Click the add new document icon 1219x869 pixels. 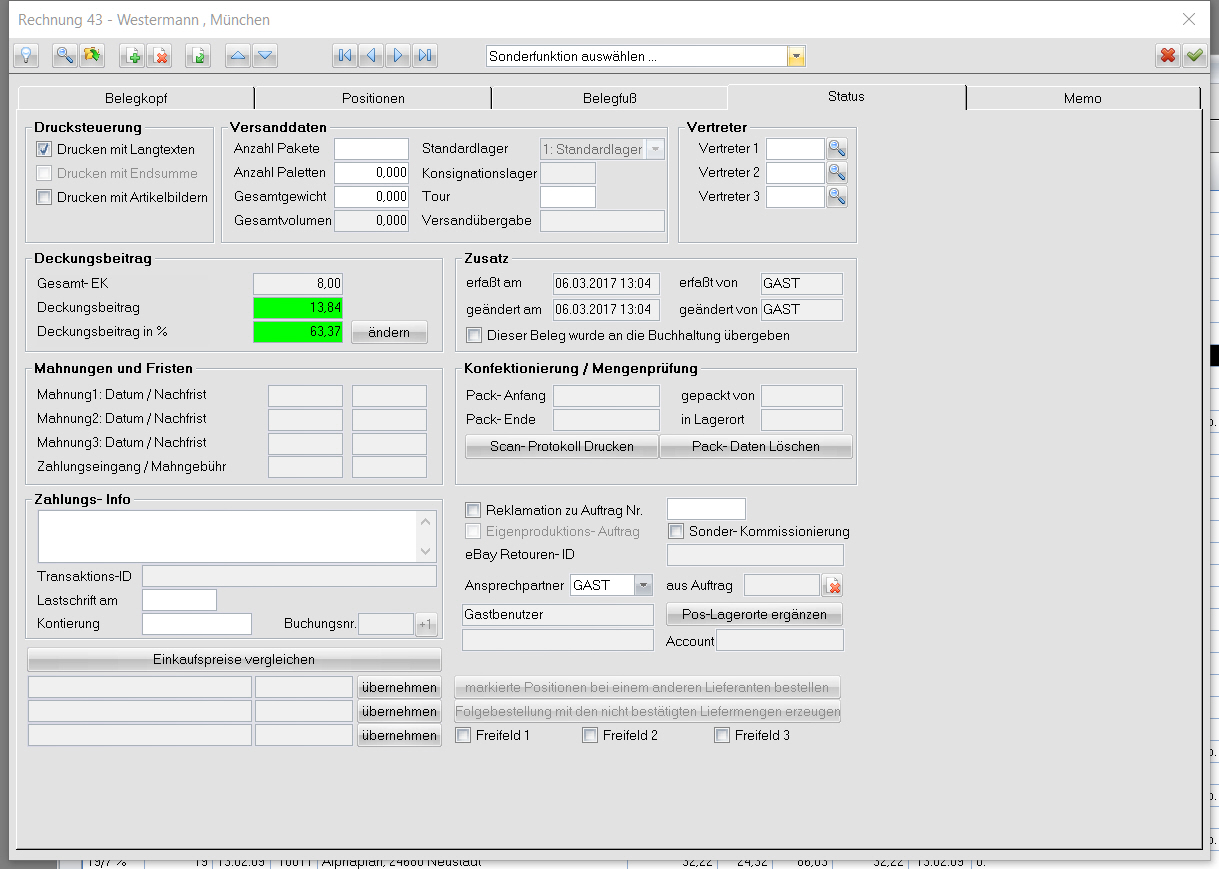(x=131, y=56)
